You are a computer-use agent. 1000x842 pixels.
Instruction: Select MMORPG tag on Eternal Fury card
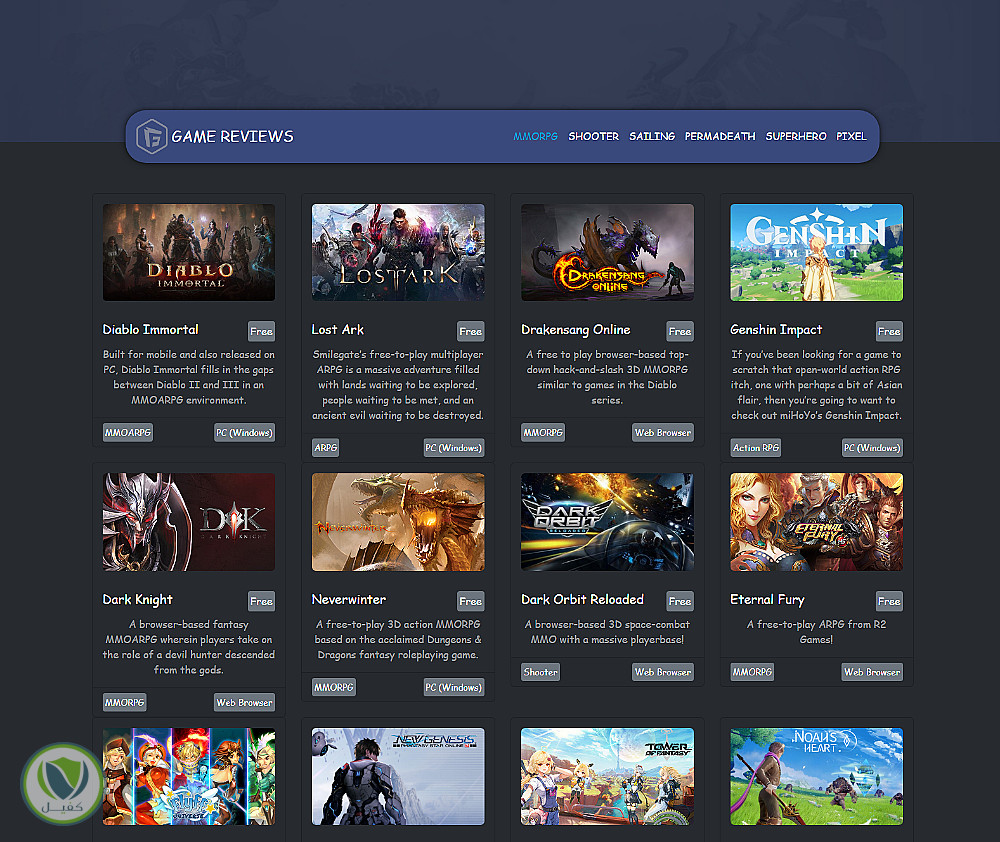click(753, 672)
